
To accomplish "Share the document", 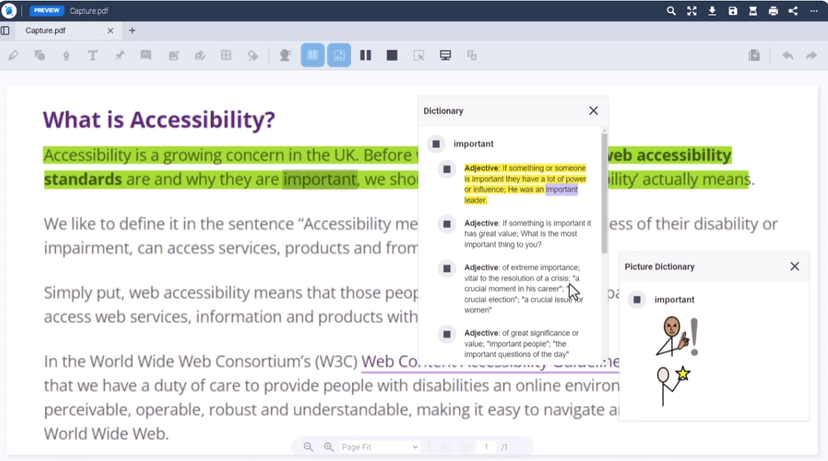I will pos(793,11).
